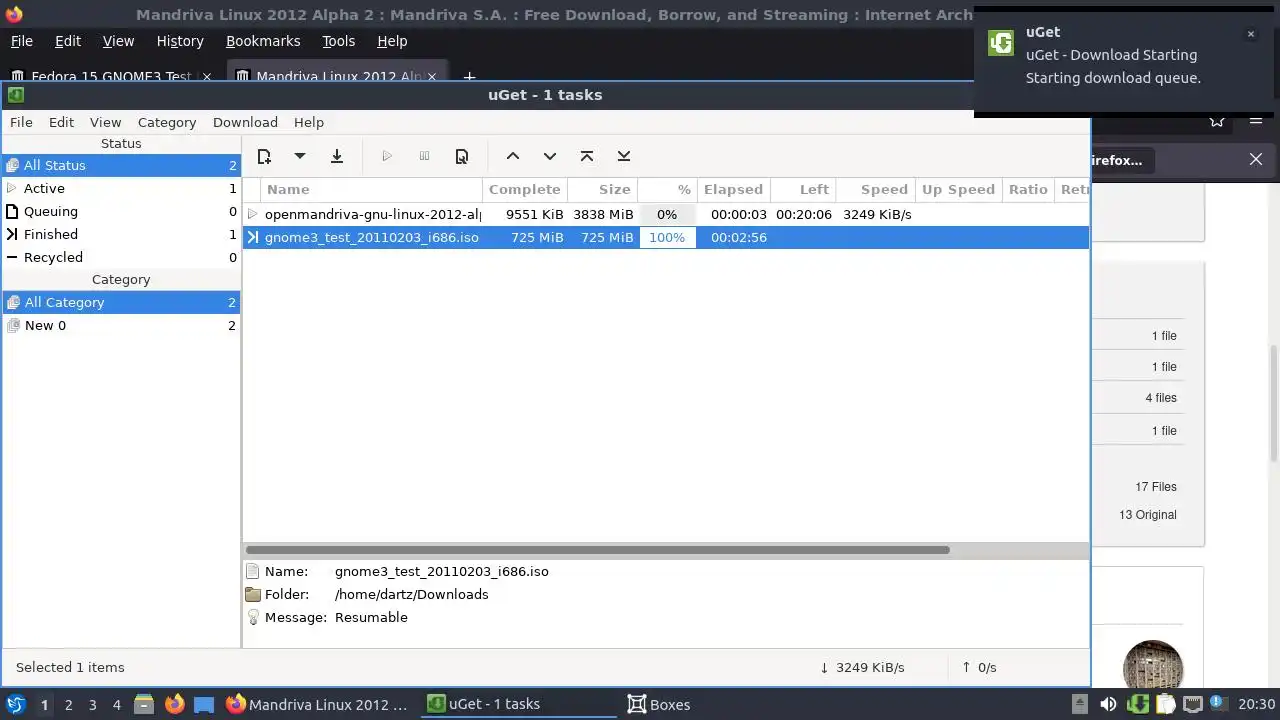Click the active-state triangle icon on openmandriva row
The image size is (1280, 720).
253,214
